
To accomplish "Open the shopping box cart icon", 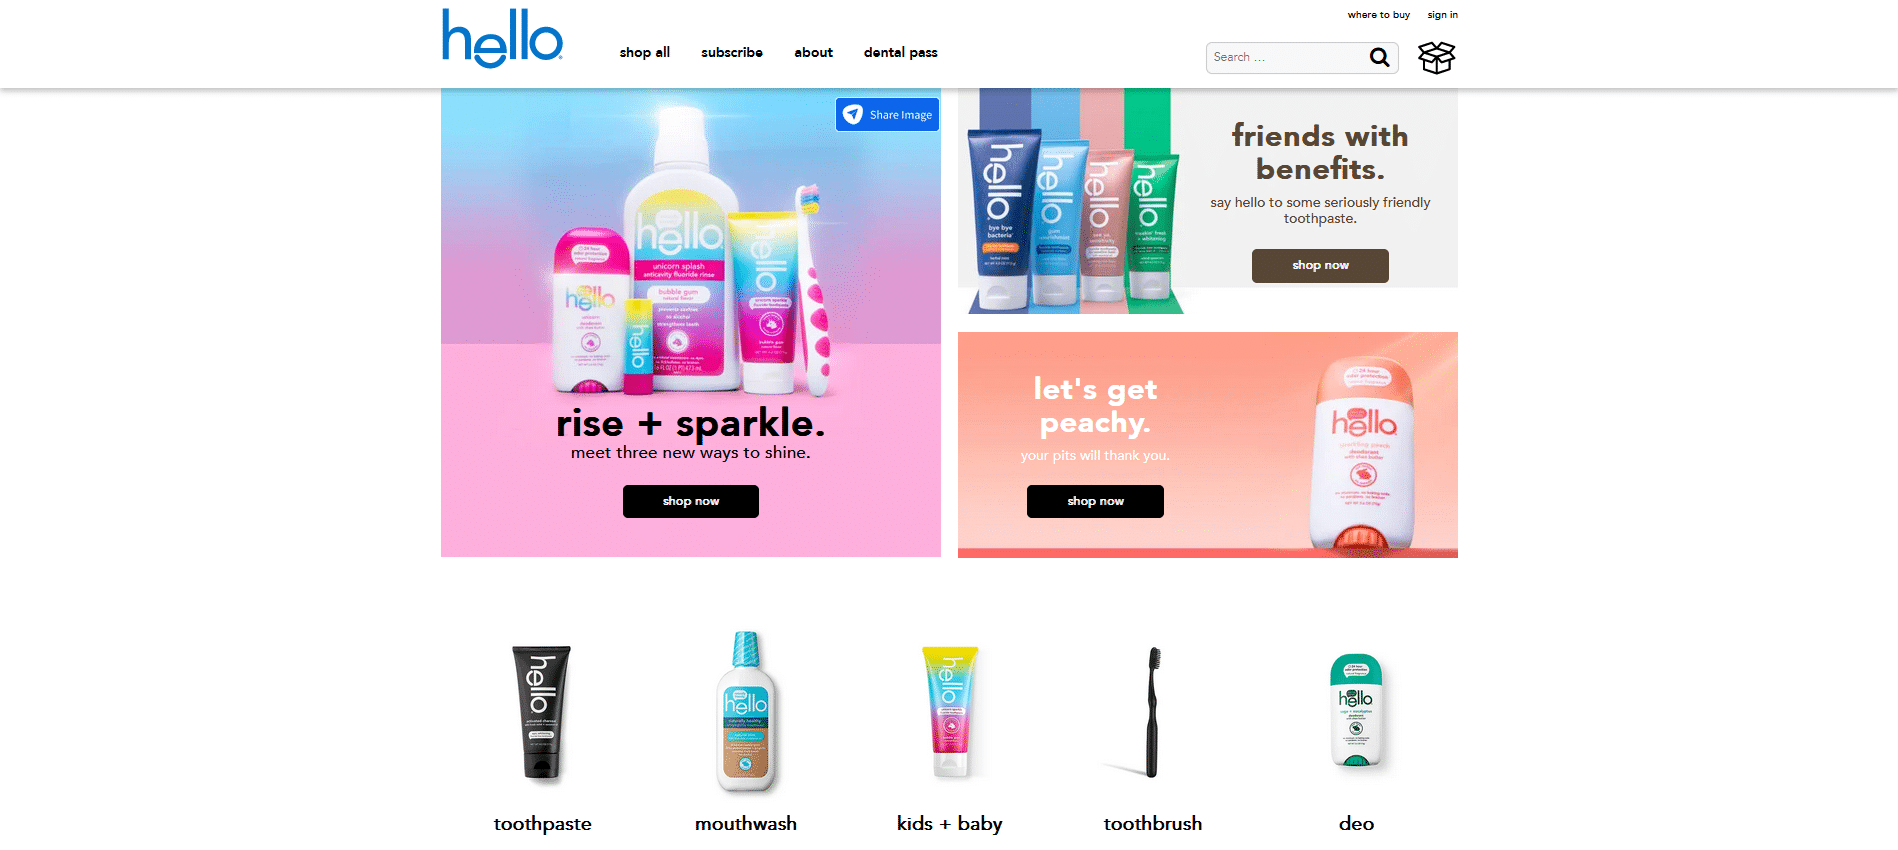I will [x=1436, y=58].
